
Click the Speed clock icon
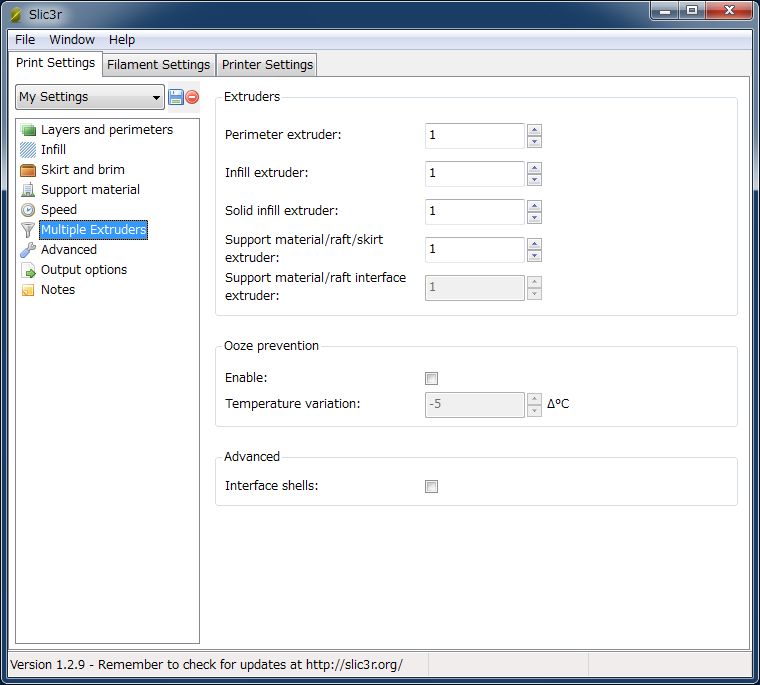coord(28,210)
